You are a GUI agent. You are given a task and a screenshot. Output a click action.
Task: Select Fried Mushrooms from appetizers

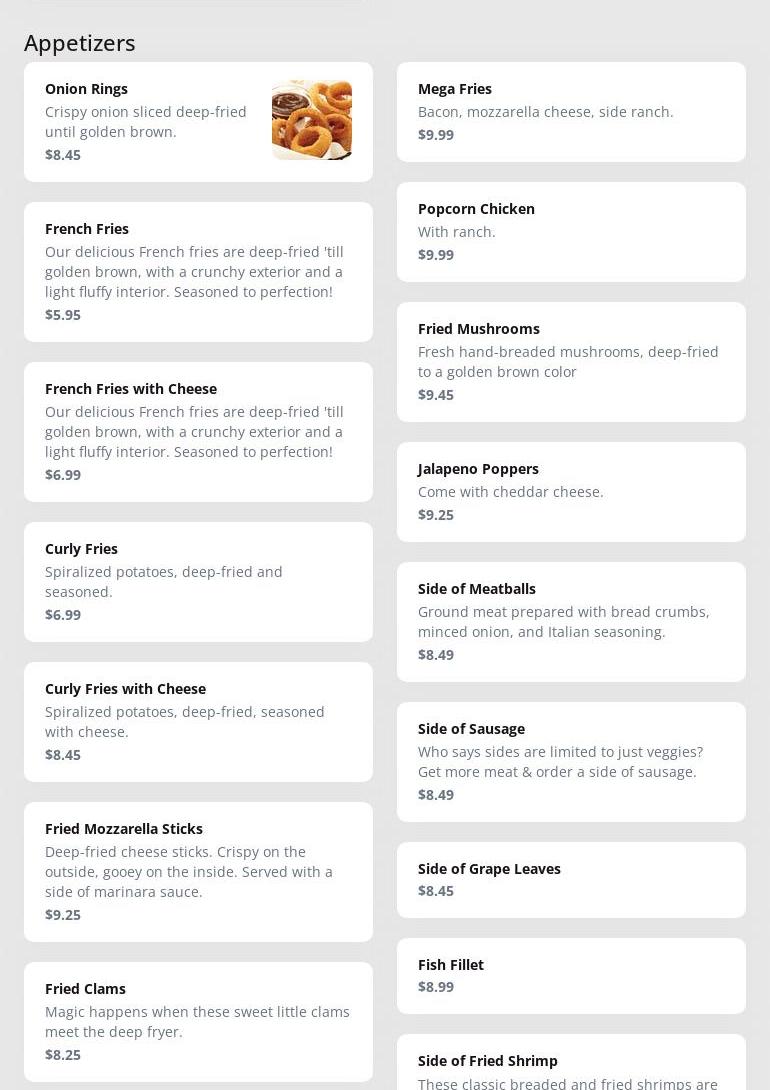(571, 361)
